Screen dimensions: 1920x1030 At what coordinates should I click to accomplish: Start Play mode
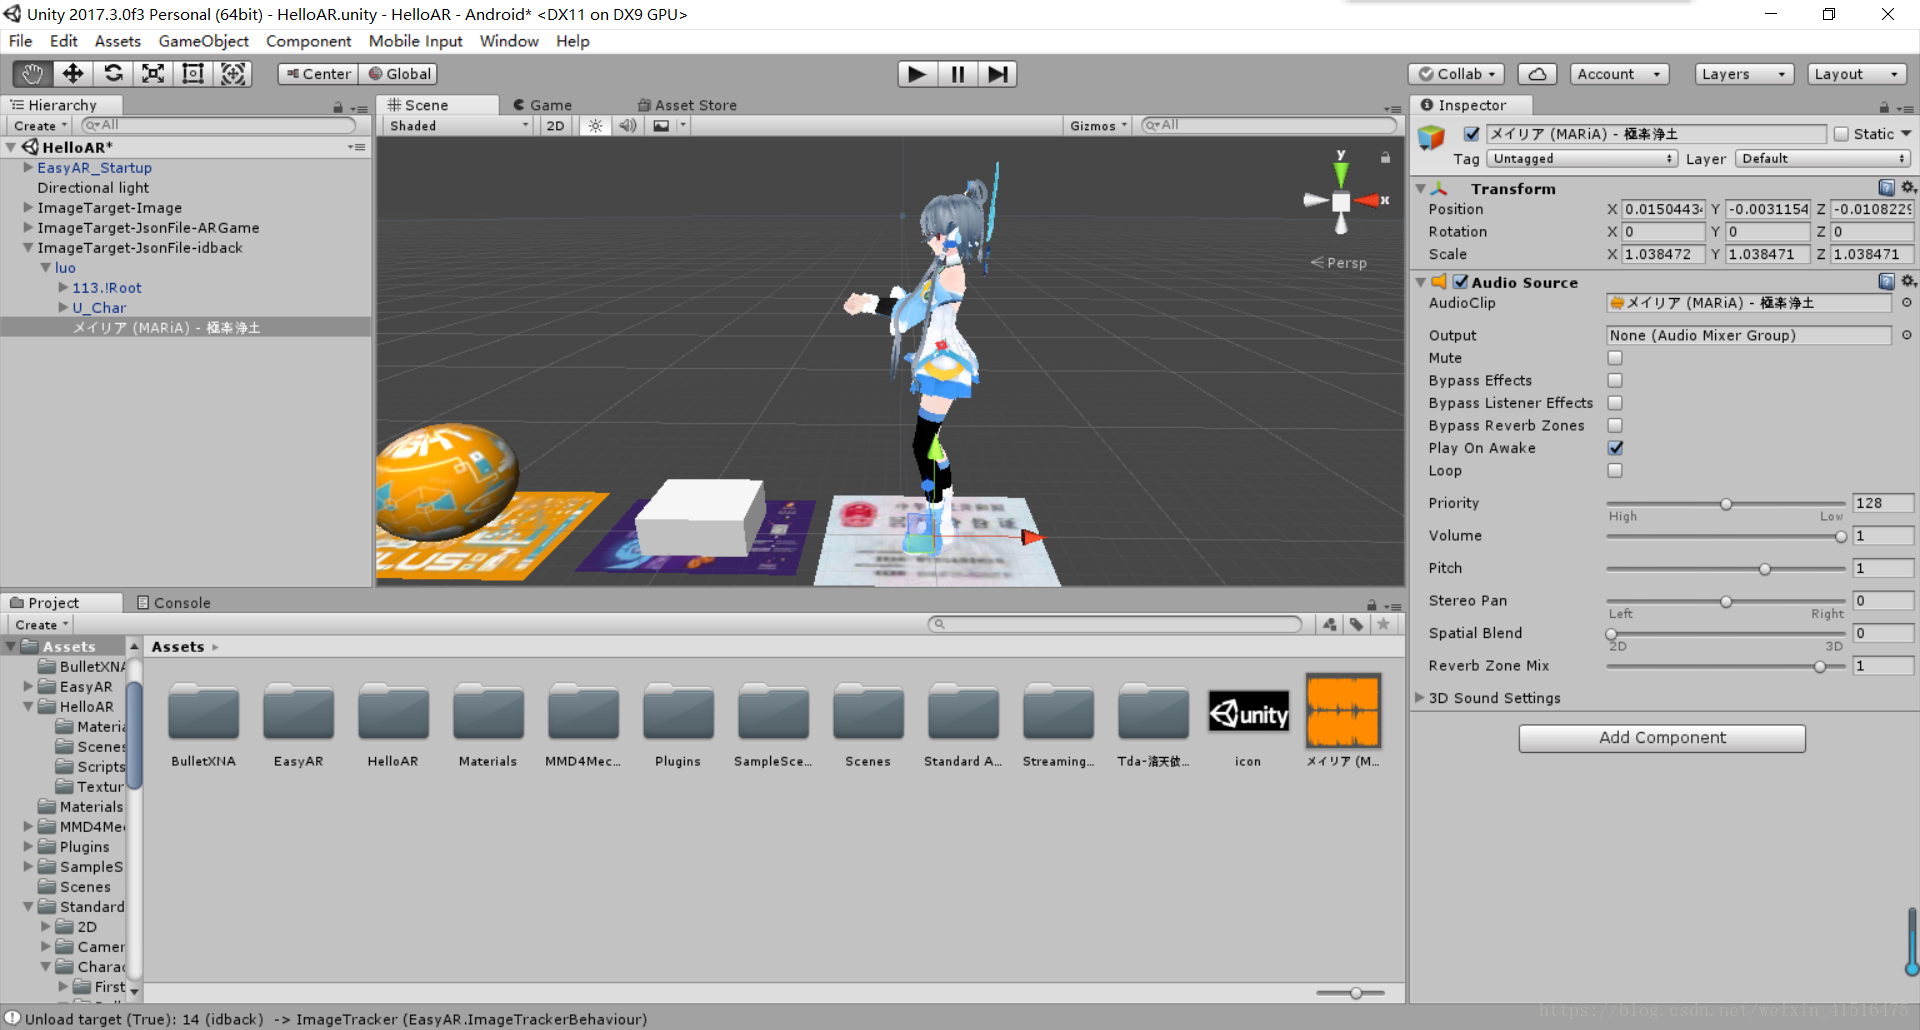[x=917, y=74]
